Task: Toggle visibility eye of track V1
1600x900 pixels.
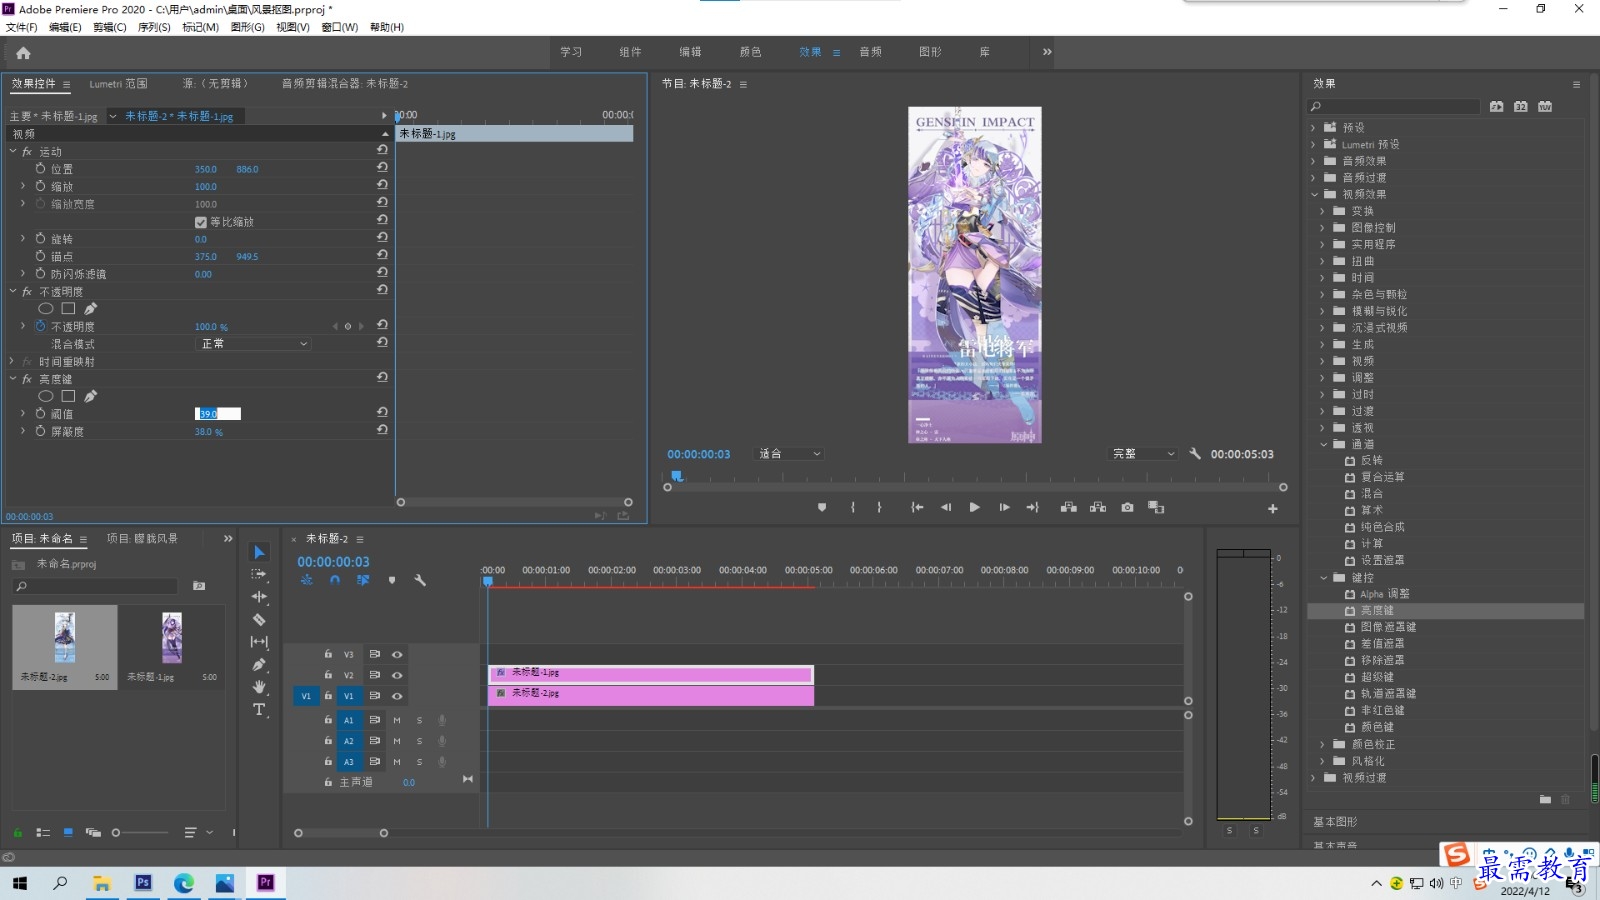Action: click(397, 696)
